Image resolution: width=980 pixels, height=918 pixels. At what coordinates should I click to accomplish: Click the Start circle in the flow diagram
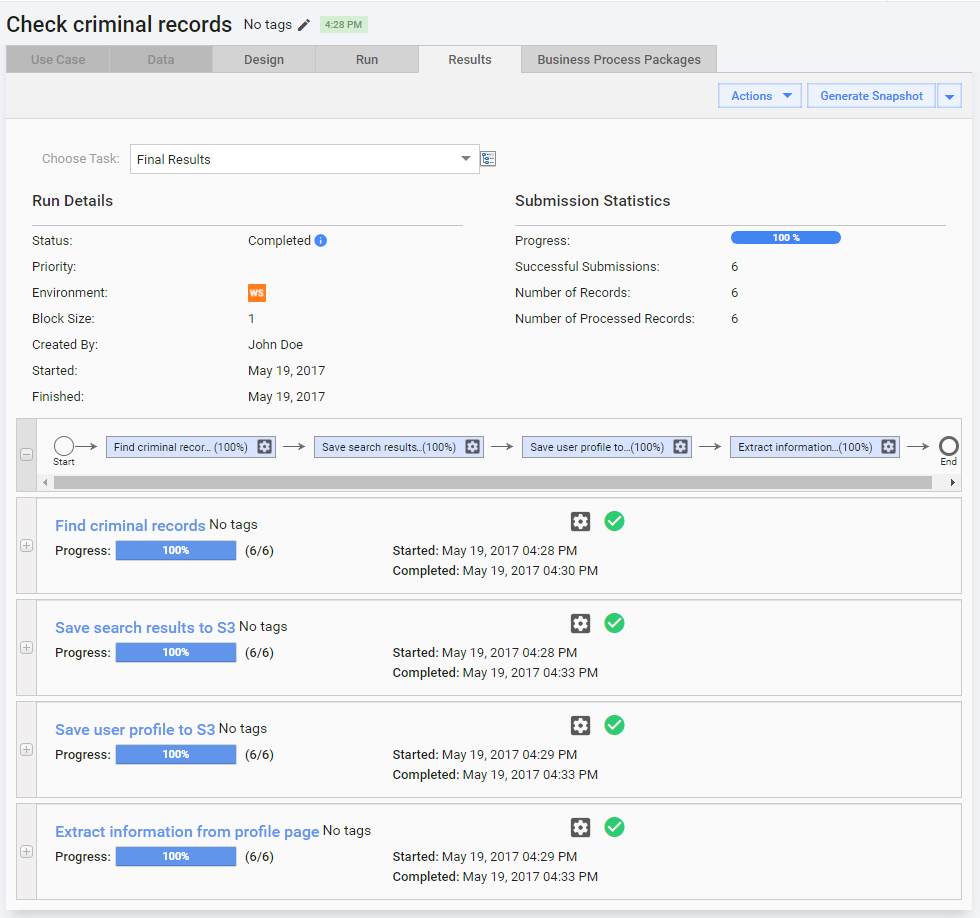coord(64,446)
